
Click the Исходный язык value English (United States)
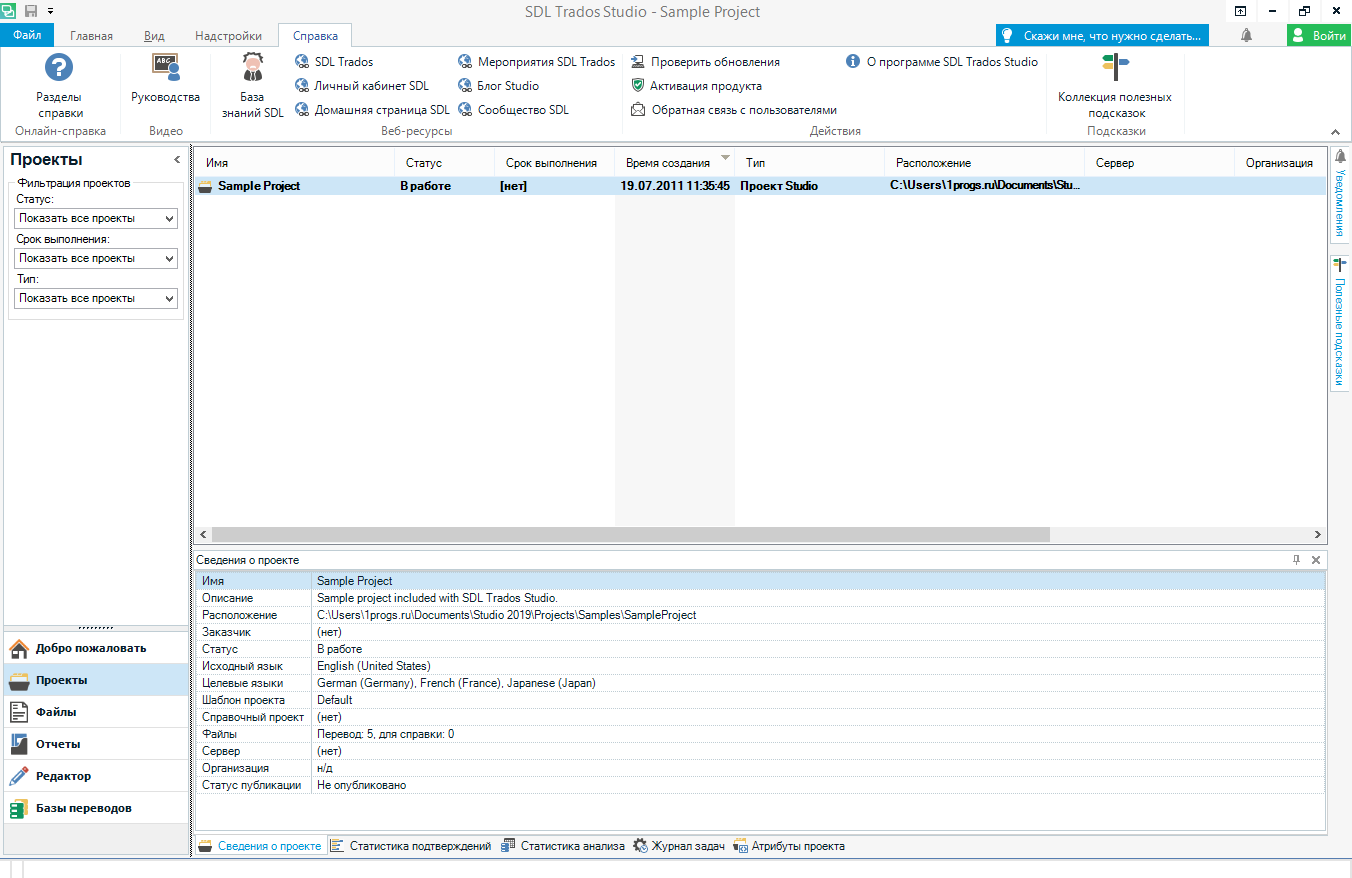pos(373,666)
